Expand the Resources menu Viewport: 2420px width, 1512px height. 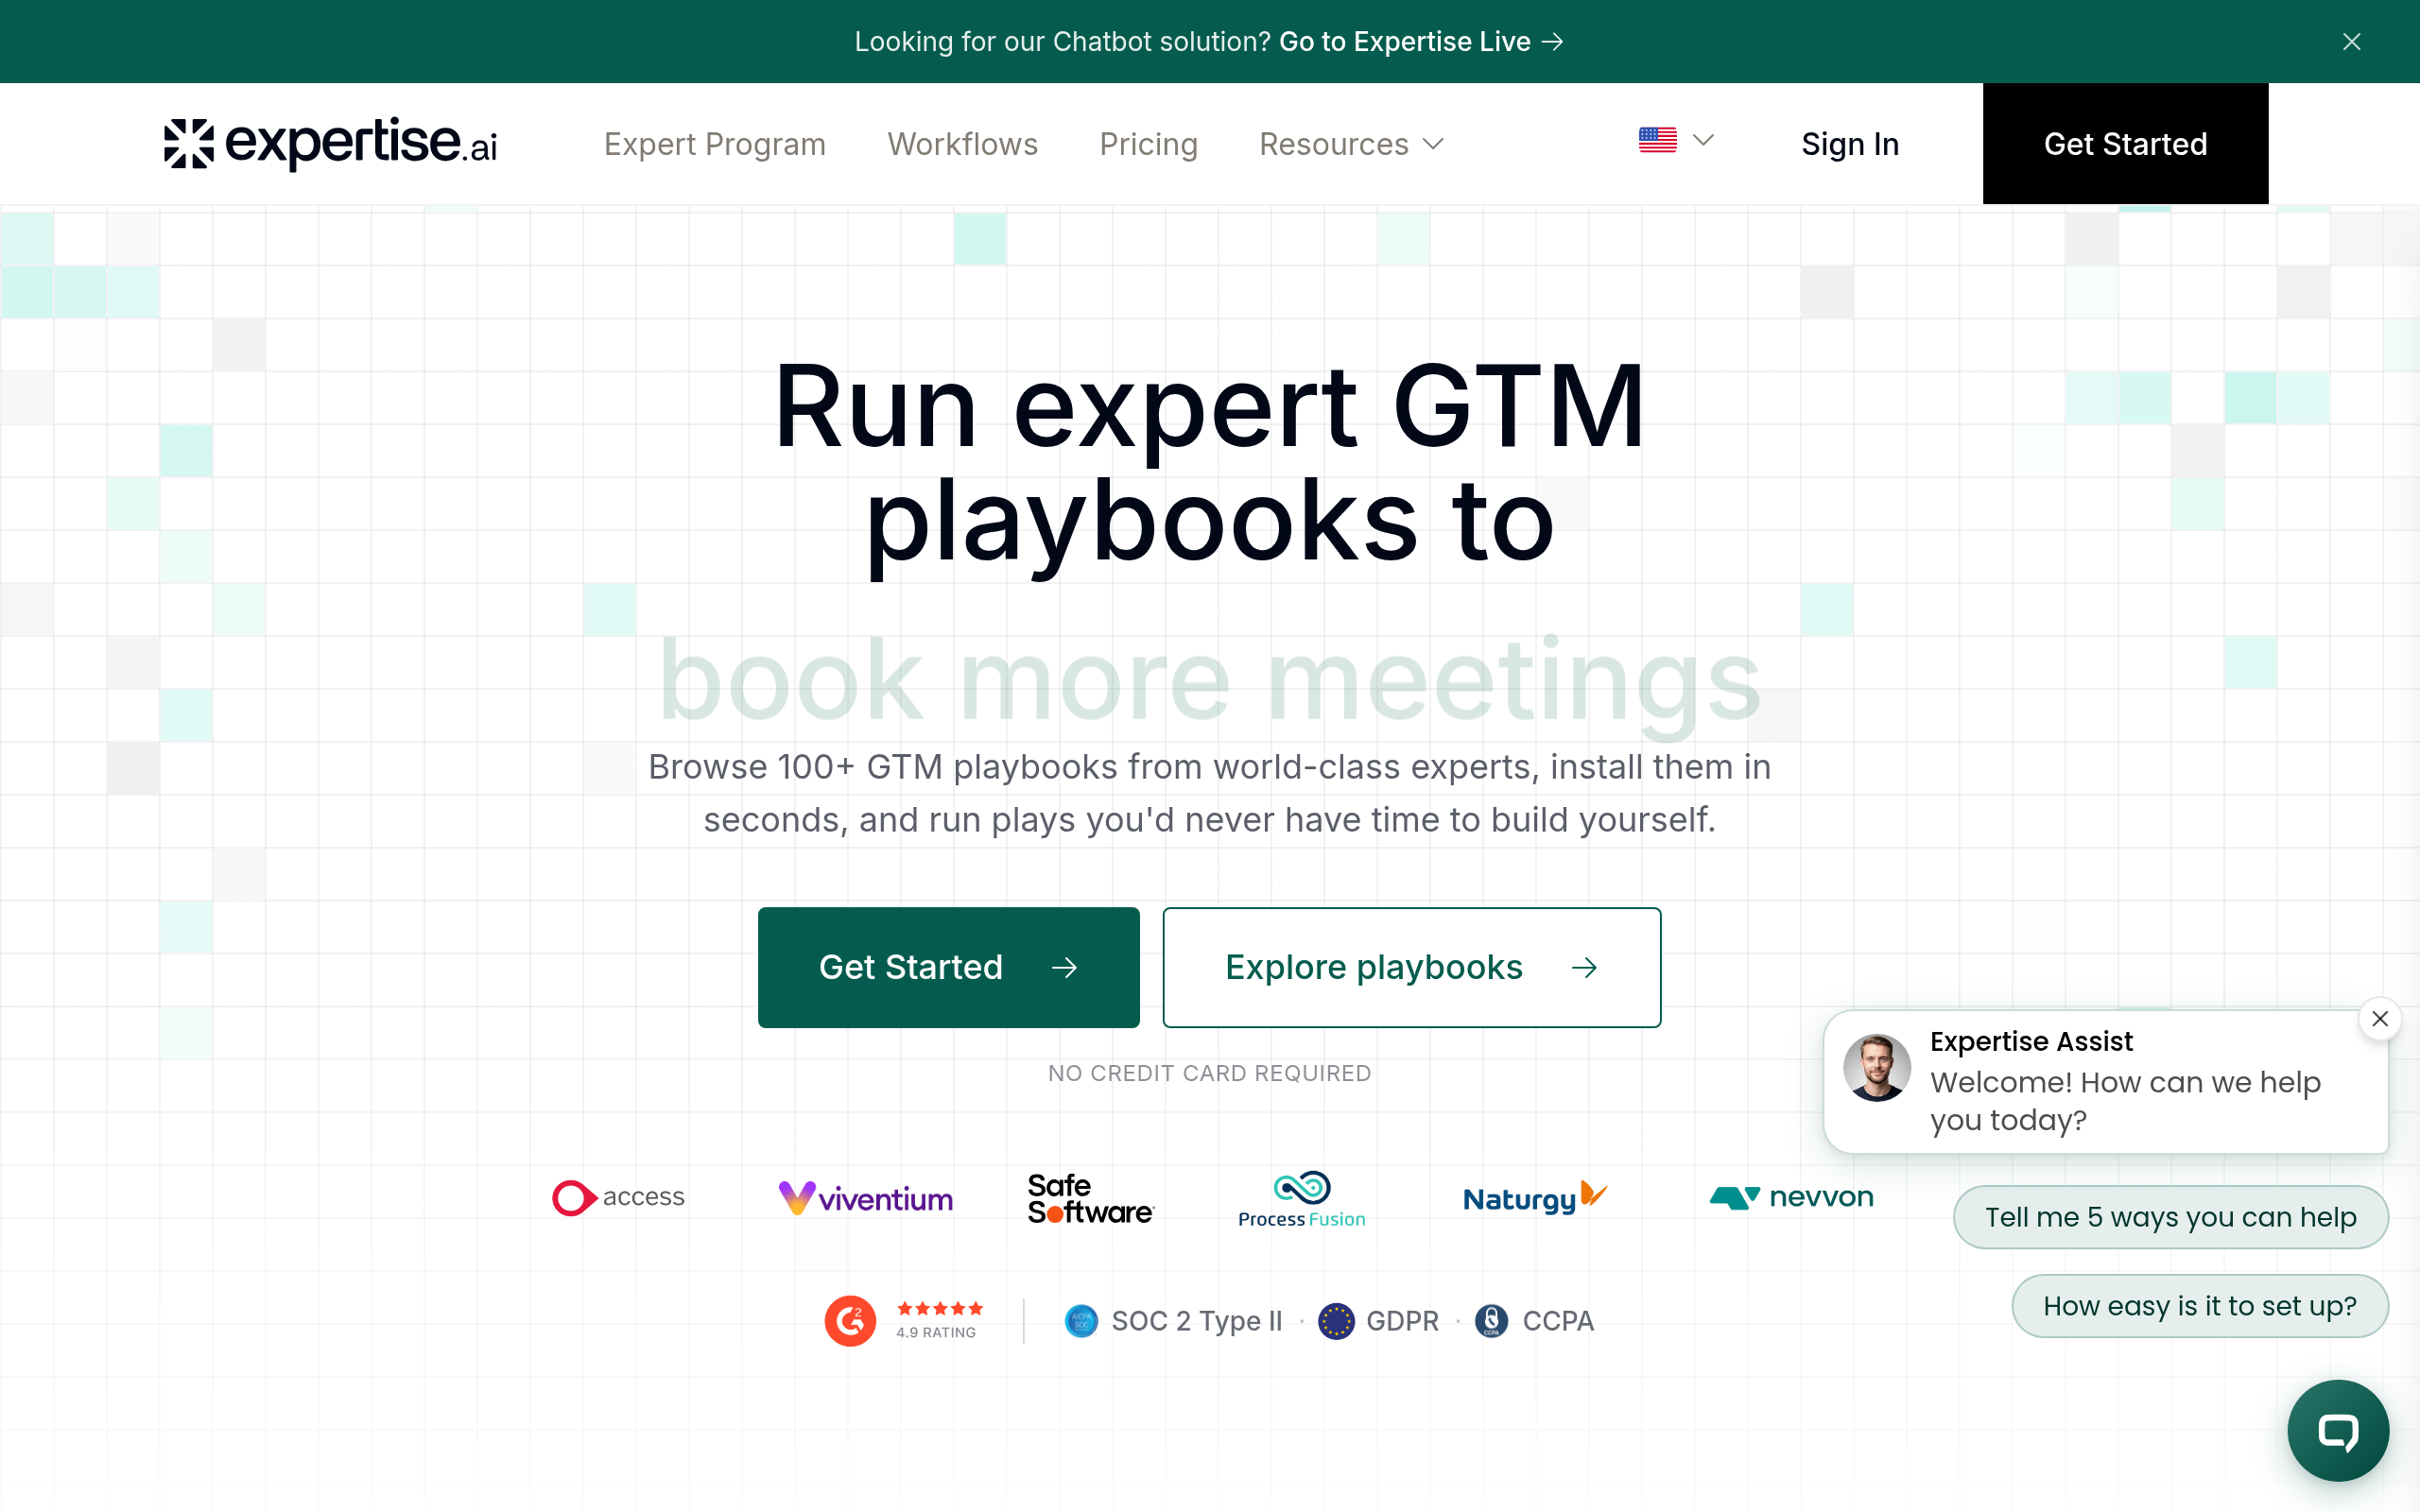click(1351, 144)
